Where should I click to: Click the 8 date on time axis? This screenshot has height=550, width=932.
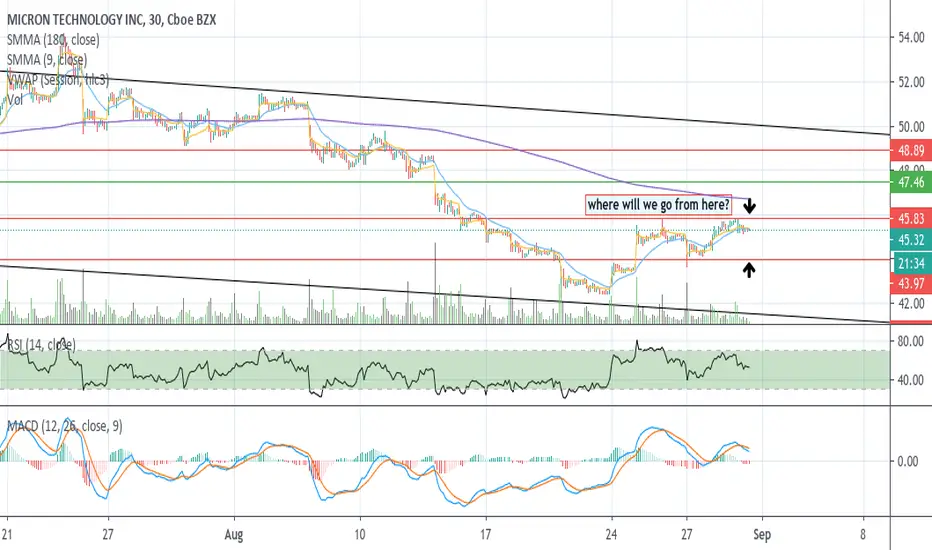coord(862,534)
